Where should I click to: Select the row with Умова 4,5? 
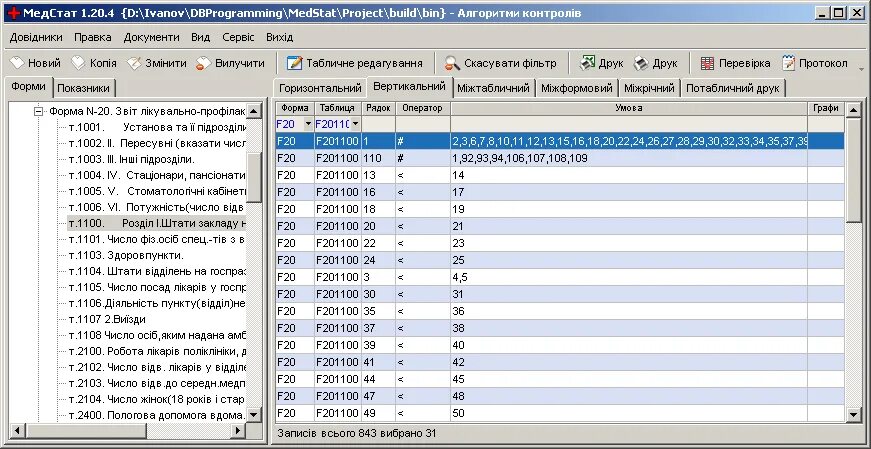point(560,277)
